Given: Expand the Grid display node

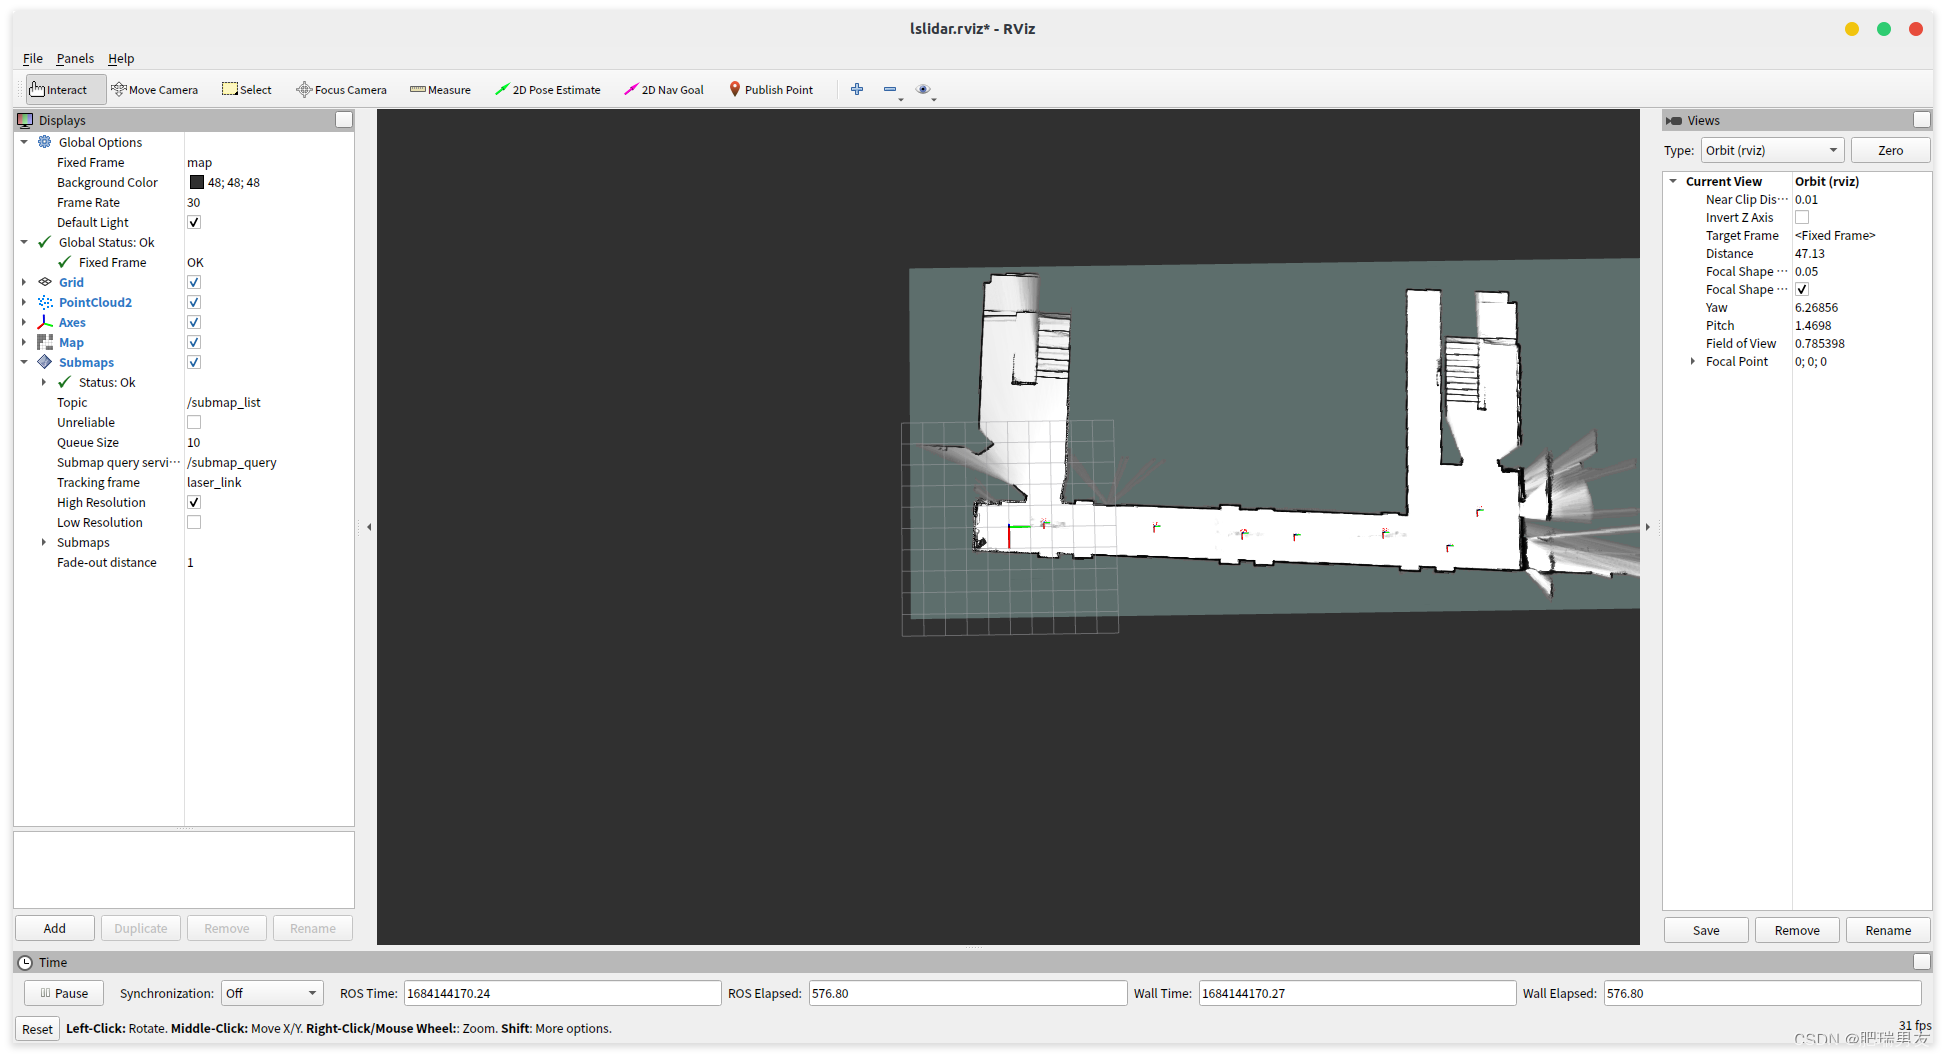Looking at the screenshot, I should tap(24, 282).
